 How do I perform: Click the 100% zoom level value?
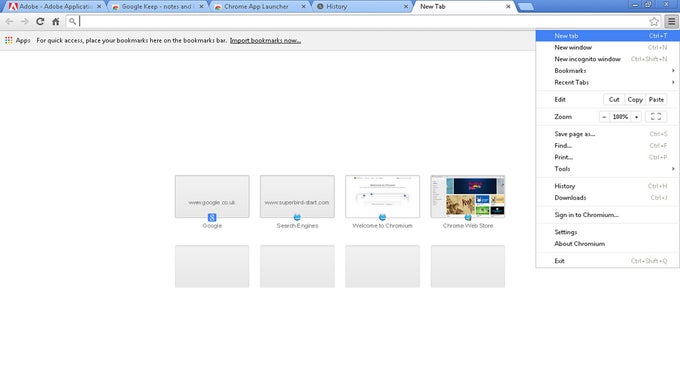[x=620, y=117]
